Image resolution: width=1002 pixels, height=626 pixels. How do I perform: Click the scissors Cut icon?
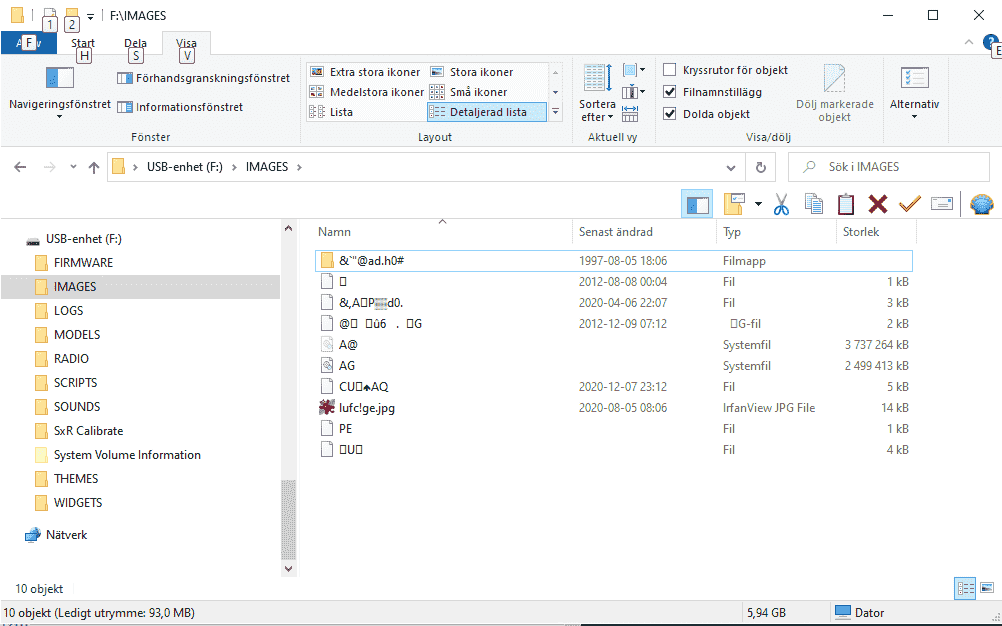pyautogui.click(x=782, y=205)
